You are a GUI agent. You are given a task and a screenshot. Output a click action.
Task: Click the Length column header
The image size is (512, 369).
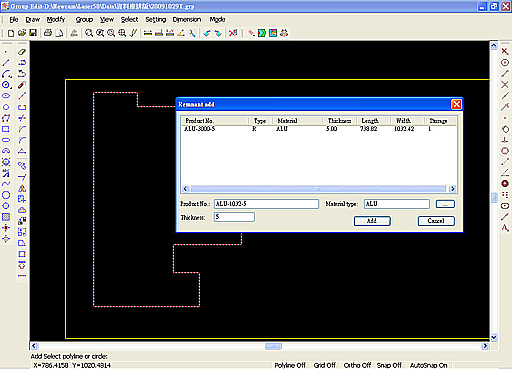pyautogui.click(x=373, y=121)
